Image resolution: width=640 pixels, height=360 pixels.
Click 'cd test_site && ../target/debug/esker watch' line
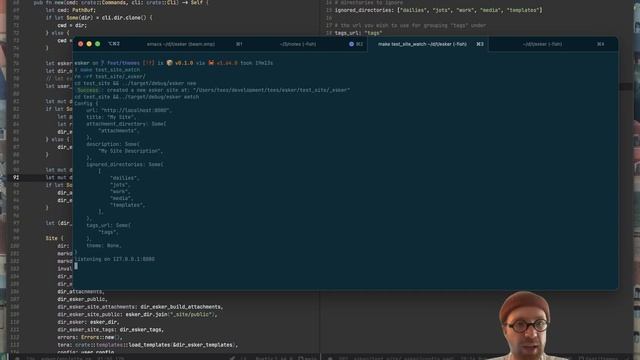[x=137, y=97]
